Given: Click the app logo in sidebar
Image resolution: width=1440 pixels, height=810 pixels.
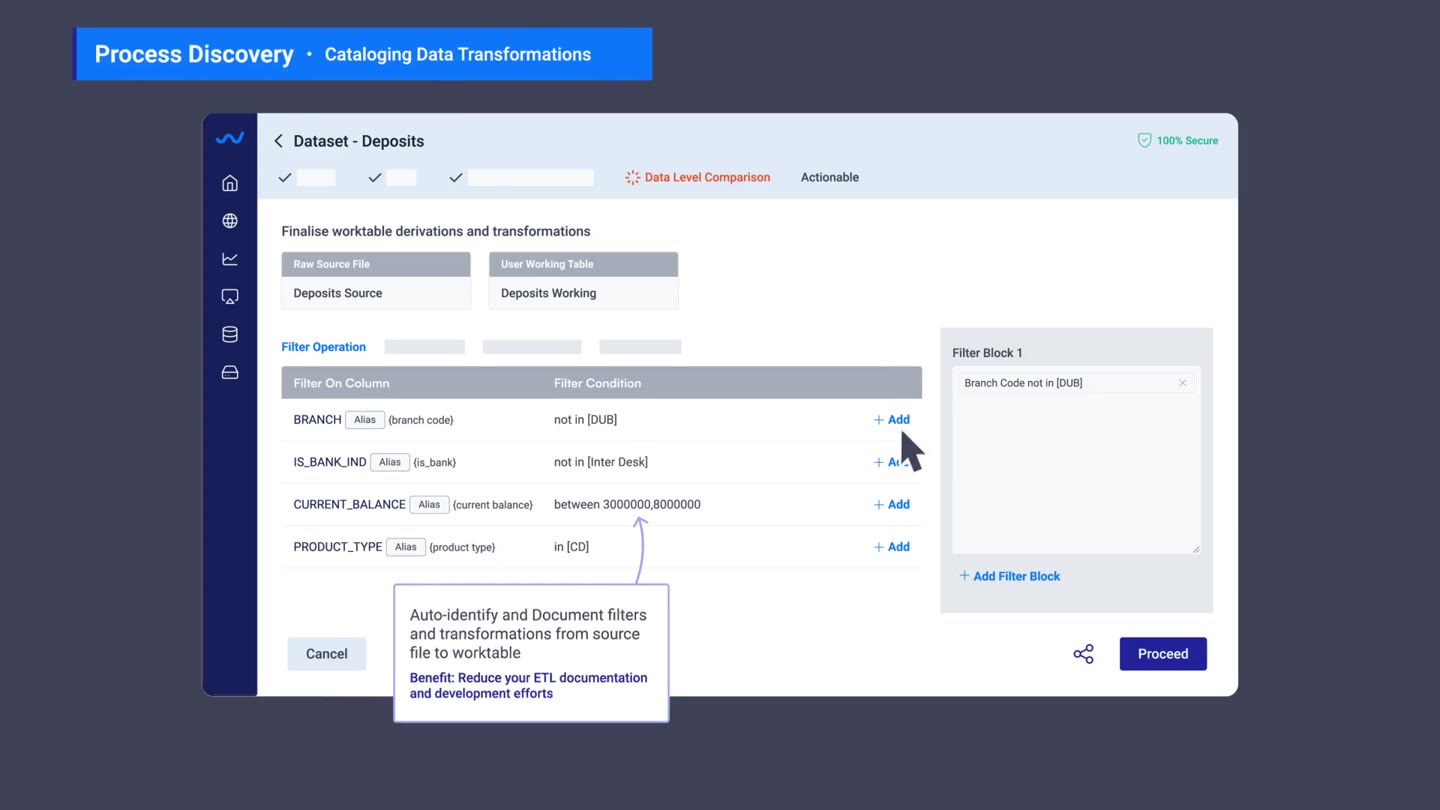Looking at the screenshot, I should 230,139.
